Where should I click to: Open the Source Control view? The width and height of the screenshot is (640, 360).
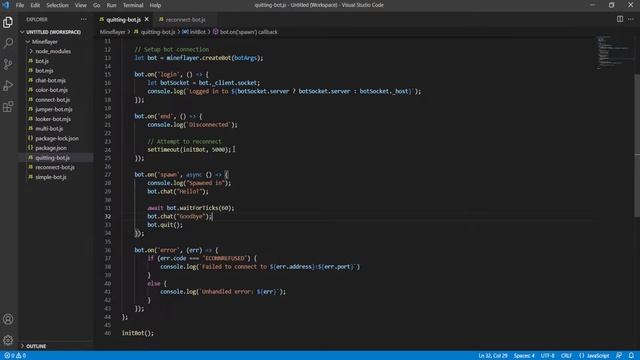click(8, 64)
